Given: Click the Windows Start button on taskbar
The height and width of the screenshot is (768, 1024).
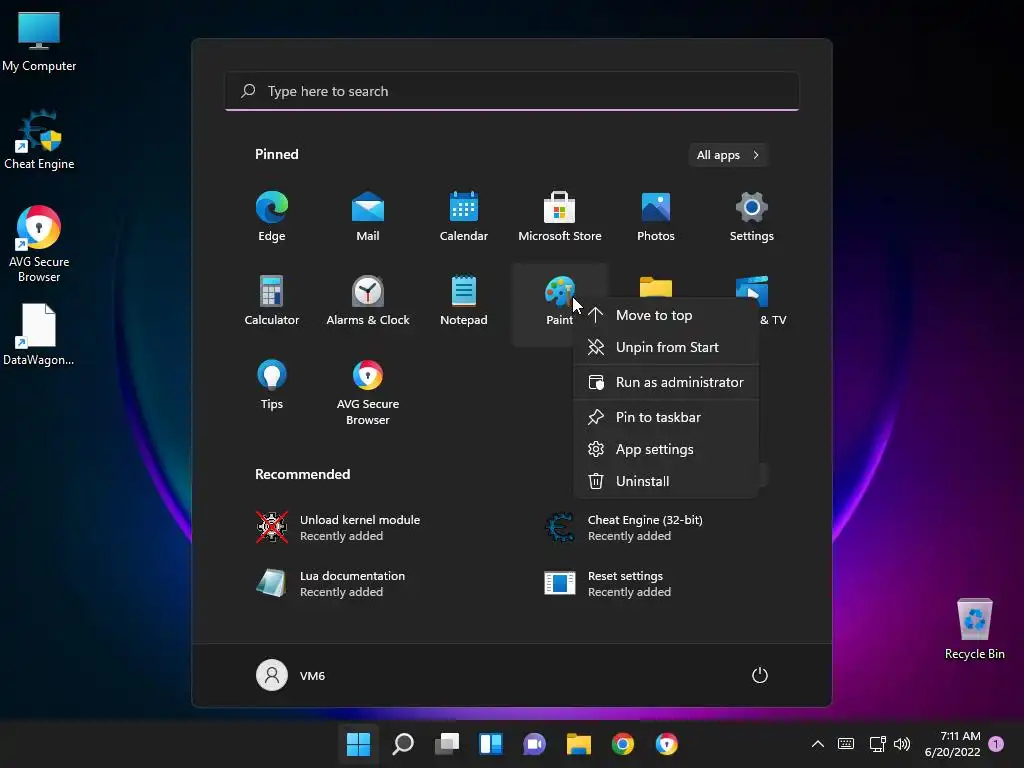Looking at the screenshot, I should click(x=359, y=744).
